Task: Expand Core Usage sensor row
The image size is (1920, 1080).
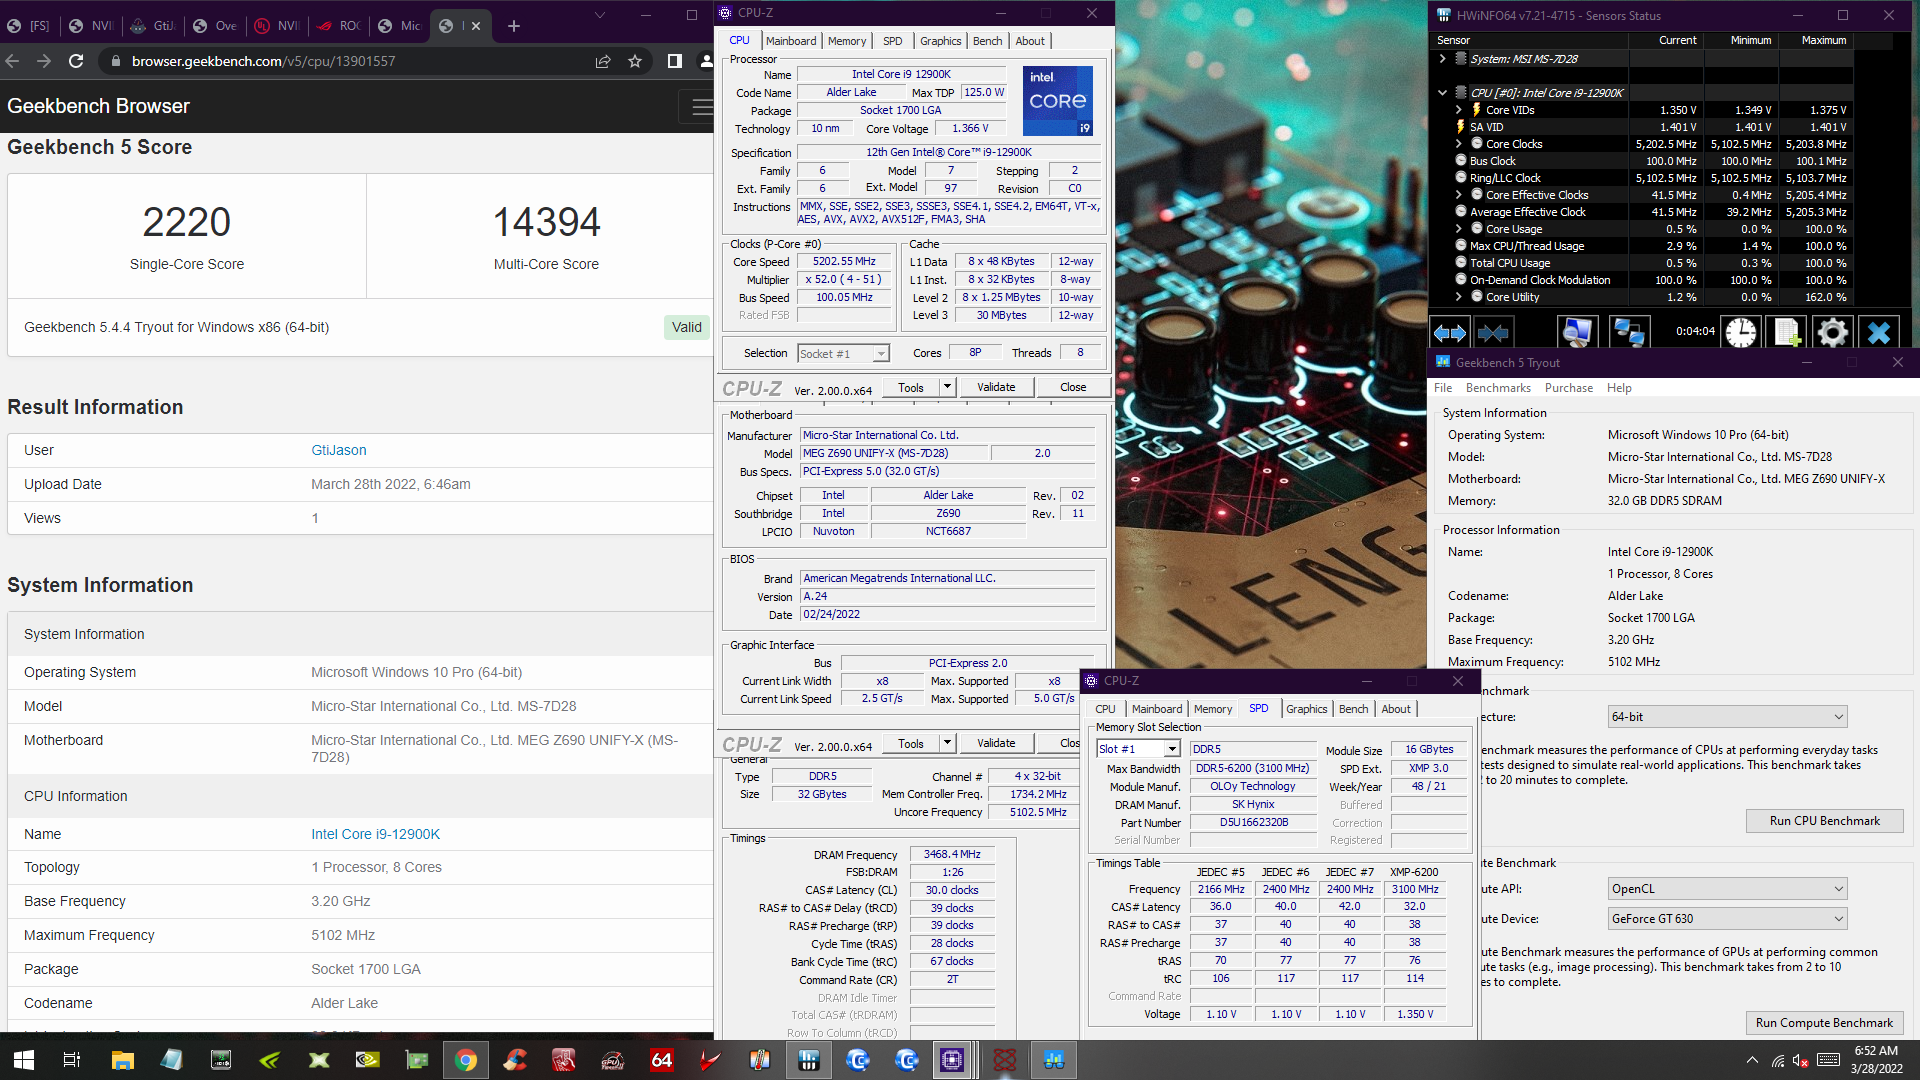Action: (1458, 229)
